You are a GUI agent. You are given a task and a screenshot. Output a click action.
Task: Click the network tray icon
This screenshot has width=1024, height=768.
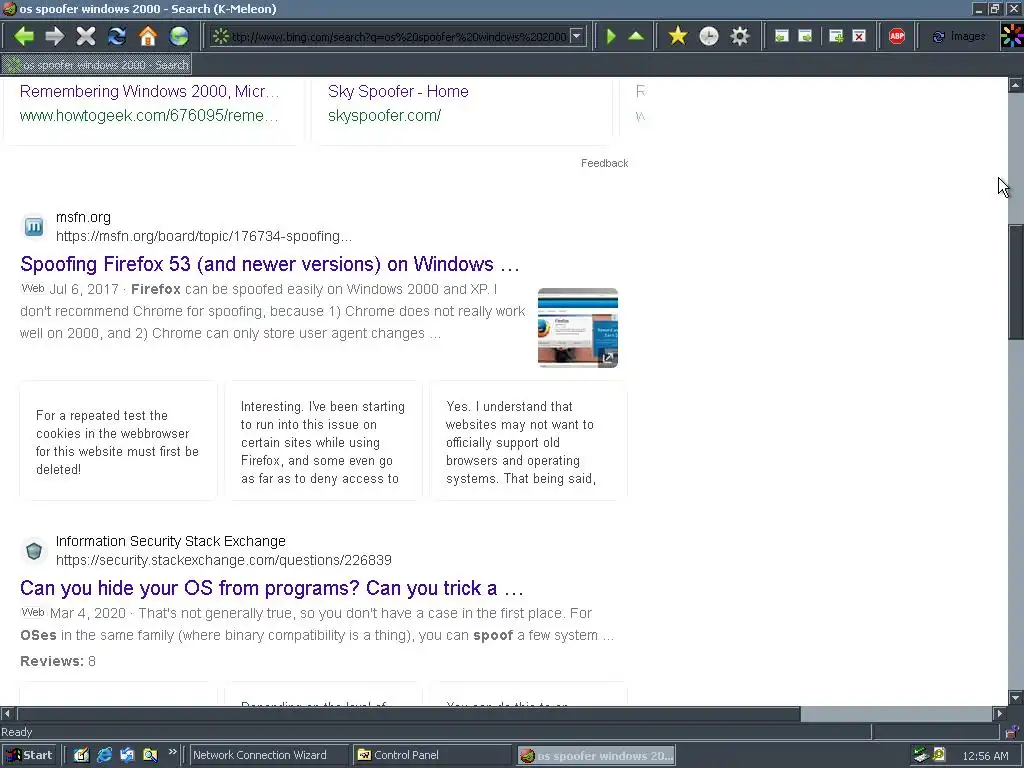[921, 755]
